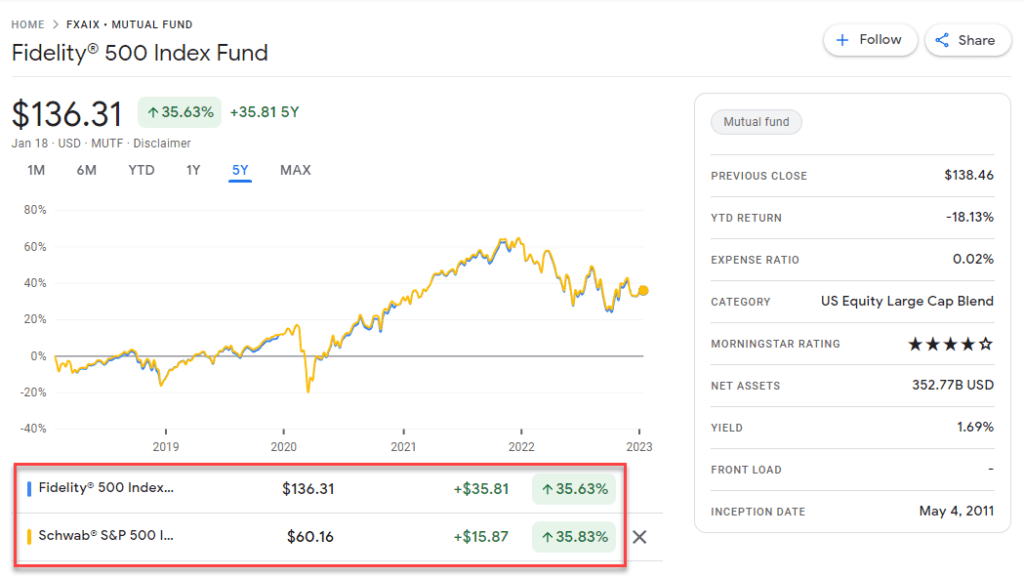Image resolution: width=1024 pixels, height=577 pixels.
Task: Switch chart to 6M range
Action: pyautogui.click(x=86, y=170)
